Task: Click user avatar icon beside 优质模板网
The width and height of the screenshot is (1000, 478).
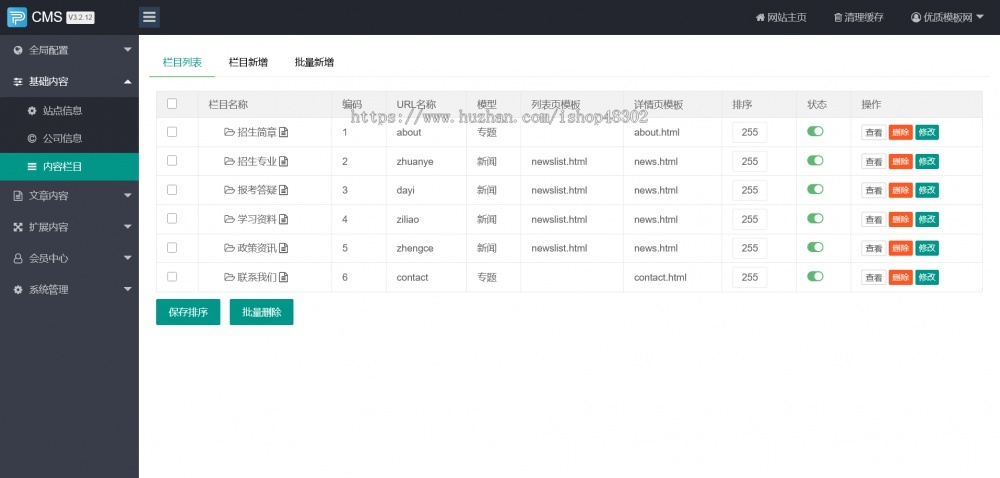Action: pos(916,18)
